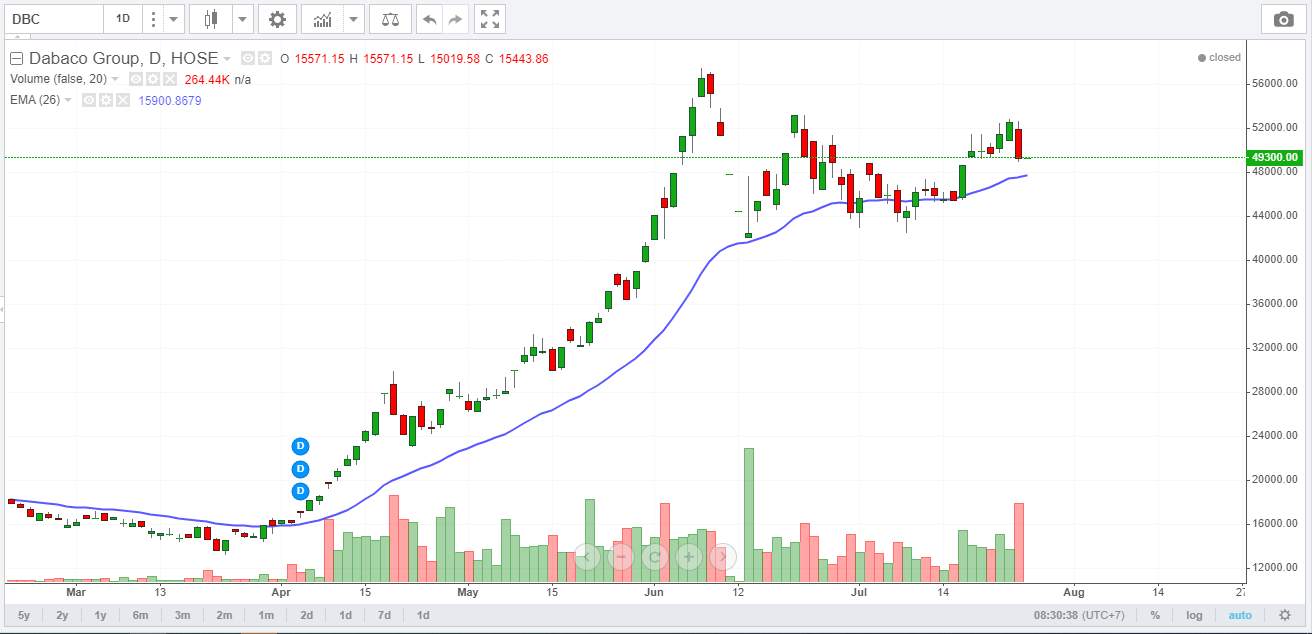The height and width of the screenshot is (634, 1312).
Task: Click the scroll-right chart navigation button
Action: pos(723,556)
